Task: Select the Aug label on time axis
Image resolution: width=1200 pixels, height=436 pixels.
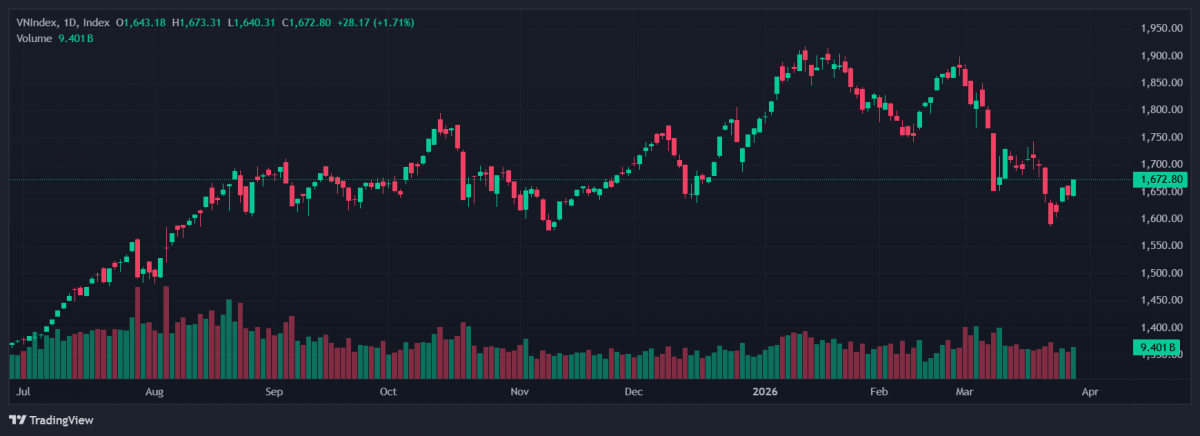Action: click(153, 393)
